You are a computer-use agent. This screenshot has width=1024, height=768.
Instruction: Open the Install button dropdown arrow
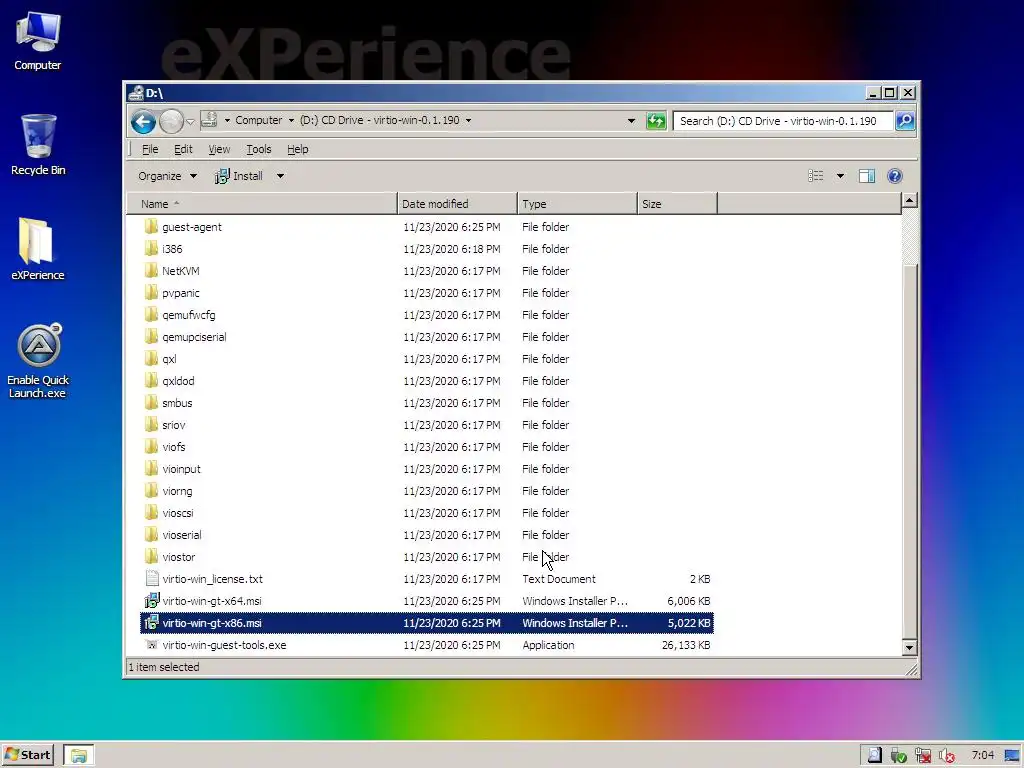280,176
